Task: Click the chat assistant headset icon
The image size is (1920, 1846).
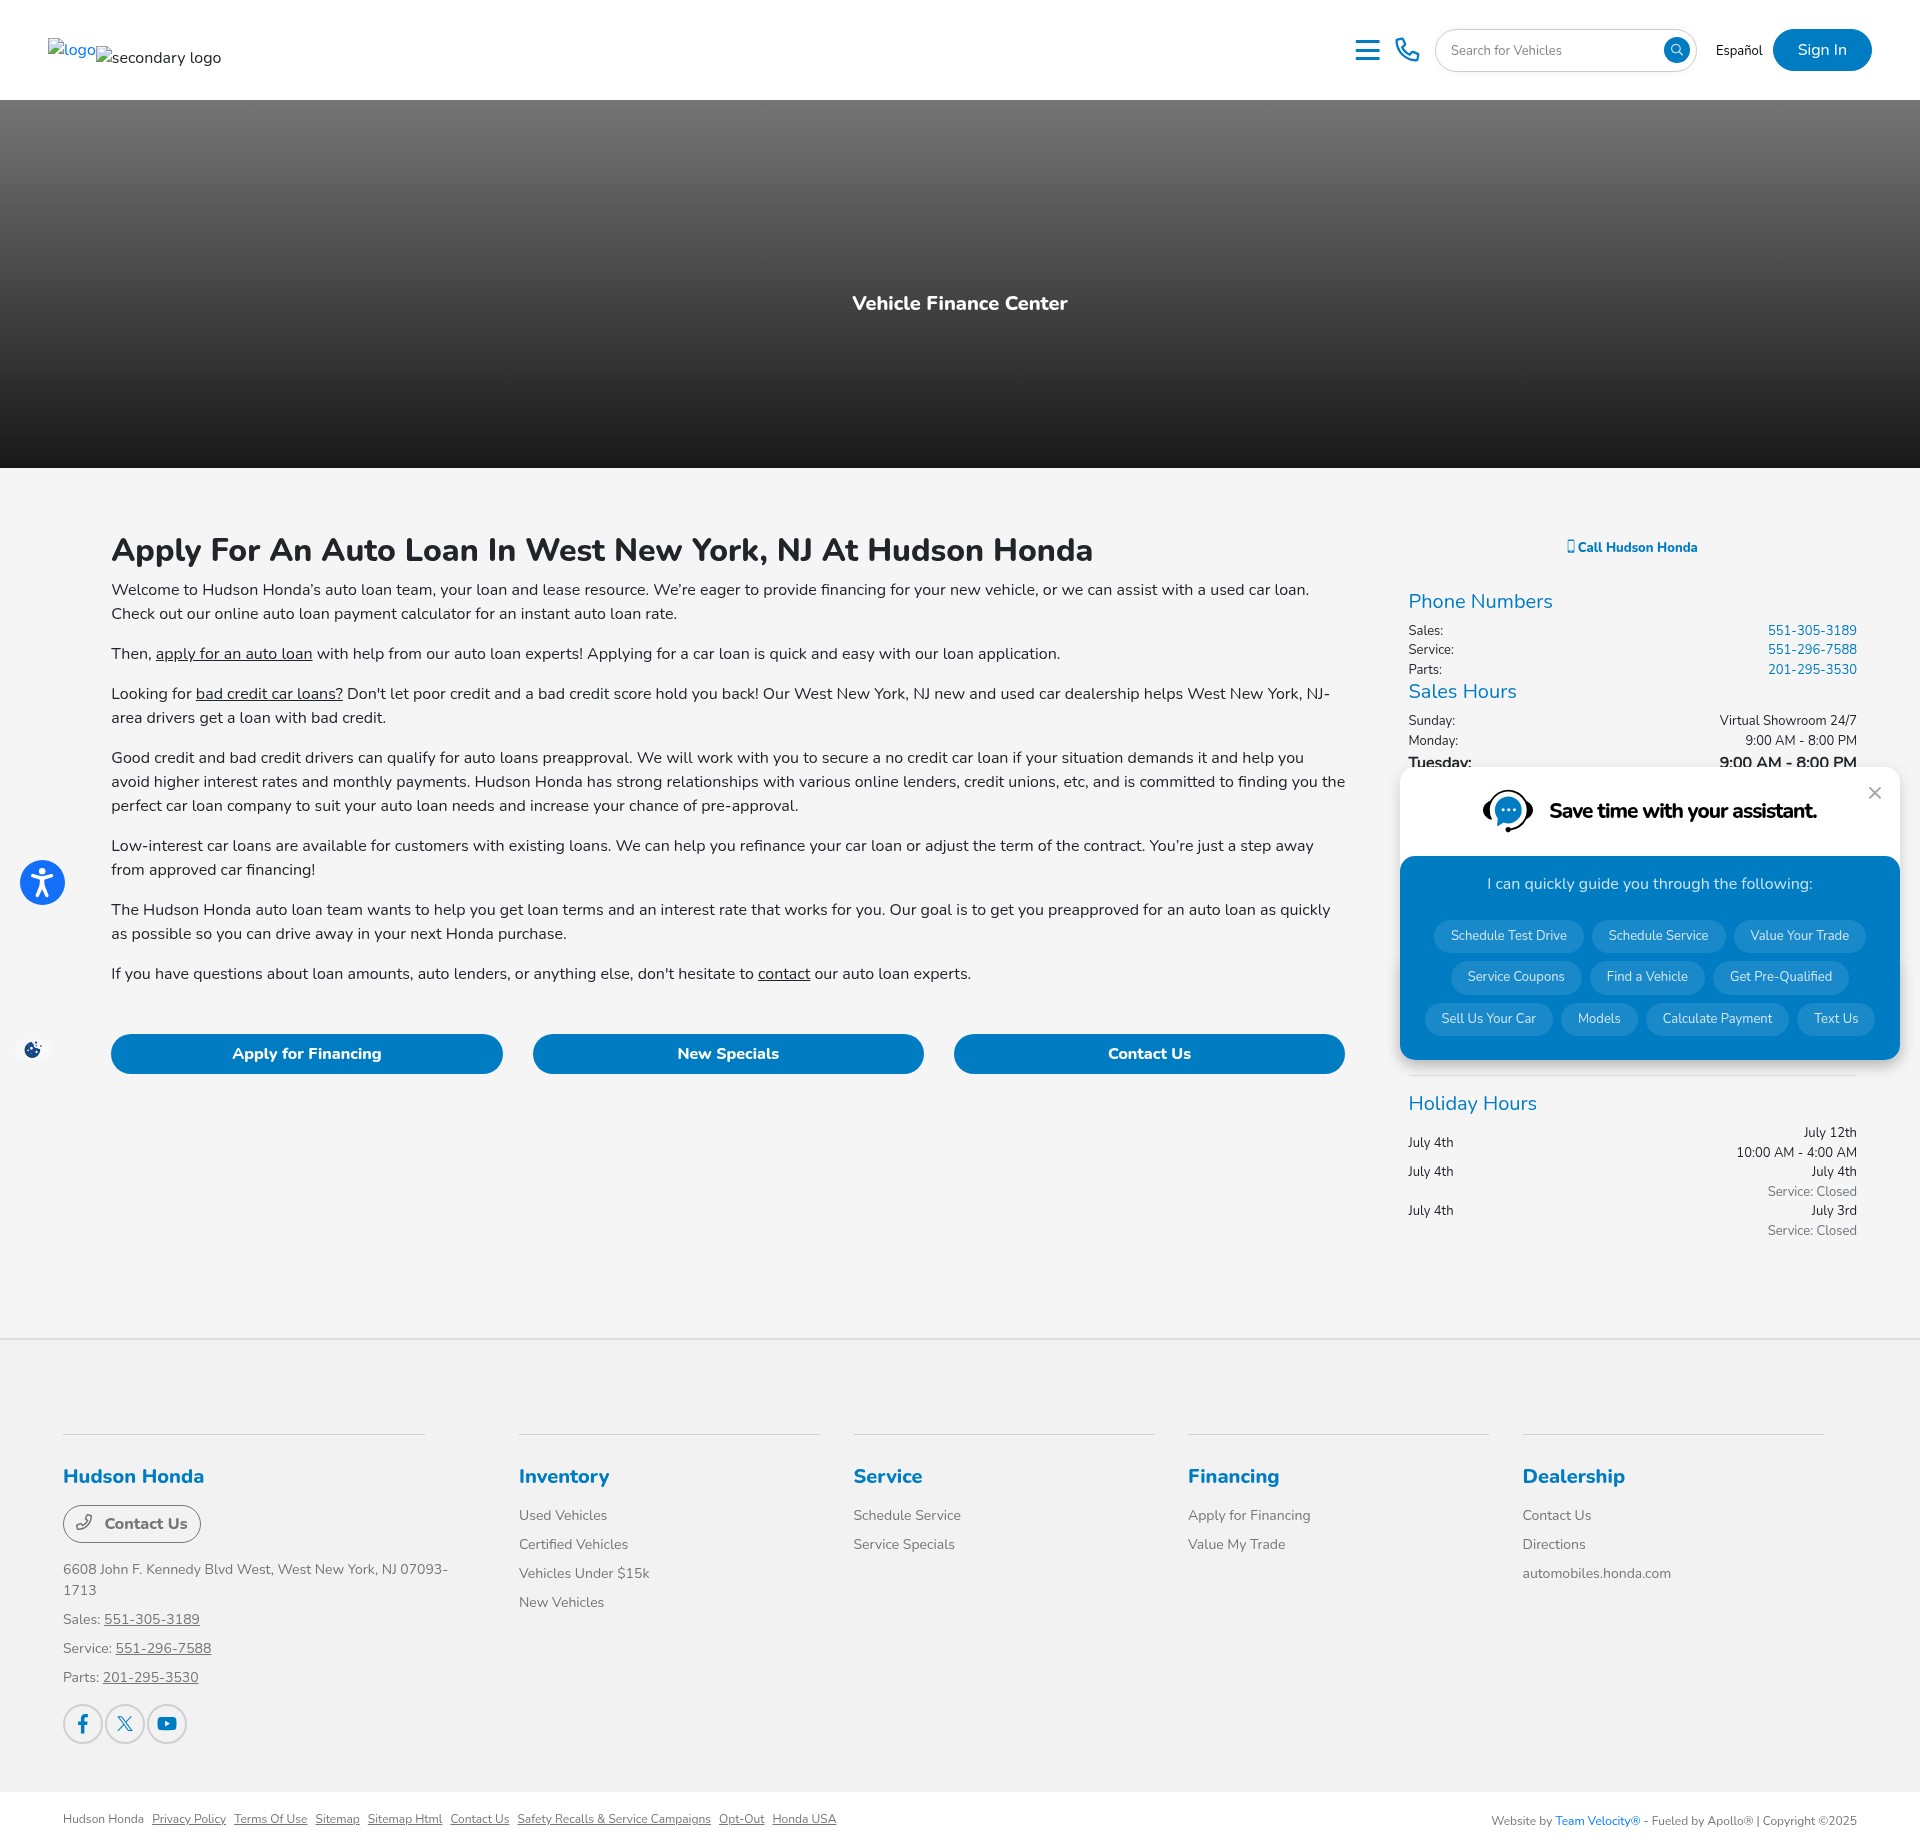Action: [x=1507, y=811]
